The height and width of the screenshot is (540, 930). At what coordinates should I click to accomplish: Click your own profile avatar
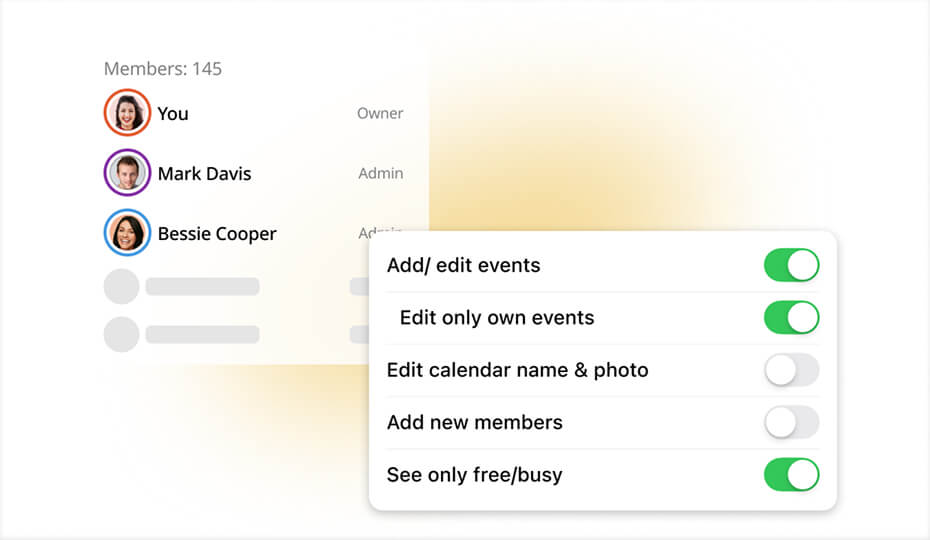pos(127,113)
